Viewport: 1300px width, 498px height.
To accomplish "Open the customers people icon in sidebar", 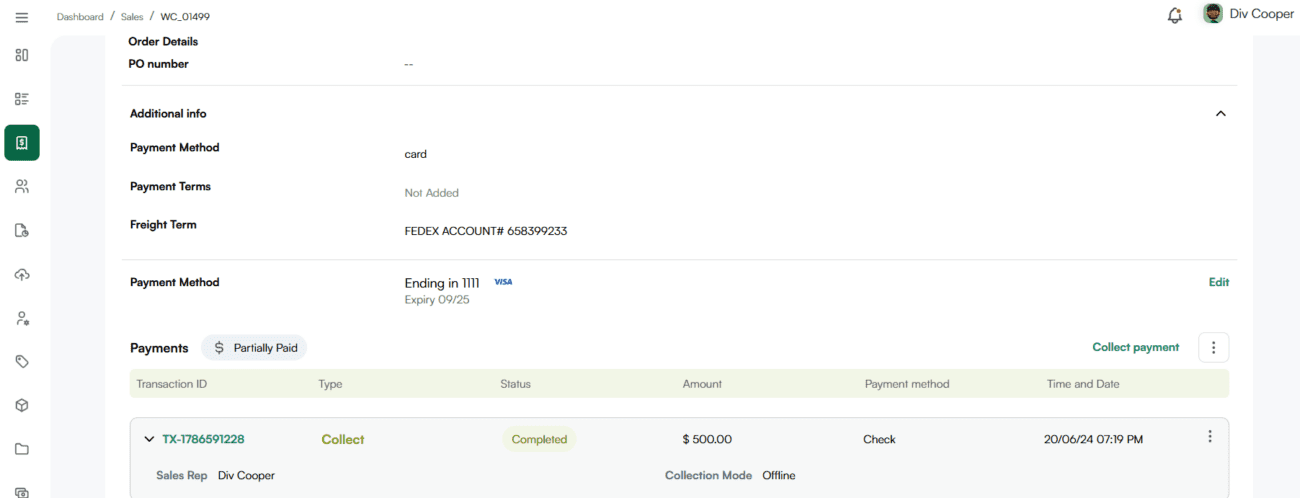I will pos(22,186).
